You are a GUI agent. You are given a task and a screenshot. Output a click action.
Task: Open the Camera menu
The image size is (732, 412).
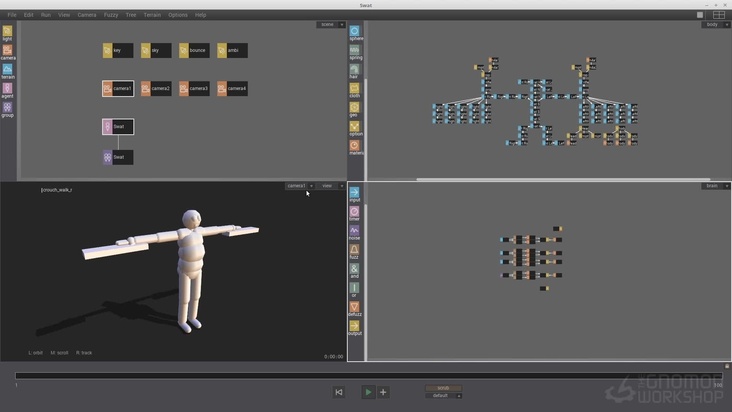tap(87, 15)
